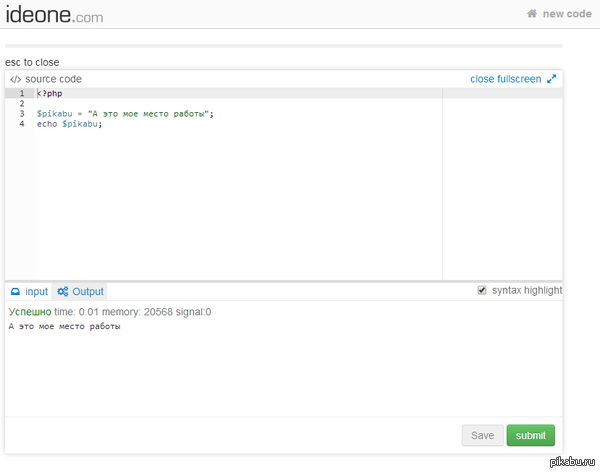Click the Output tab's gears icon
This screenshot has width=600, height=473.
pyautogui.click(x=62, y=292)
